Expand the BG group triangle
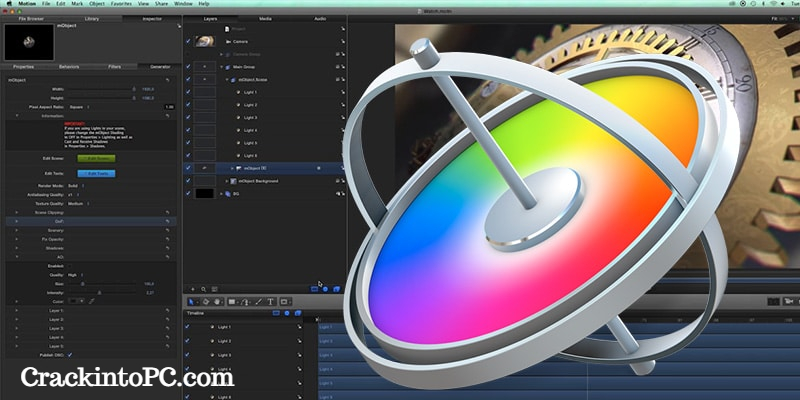The width and height of the screenshot is (800, 400). point(222,194)
